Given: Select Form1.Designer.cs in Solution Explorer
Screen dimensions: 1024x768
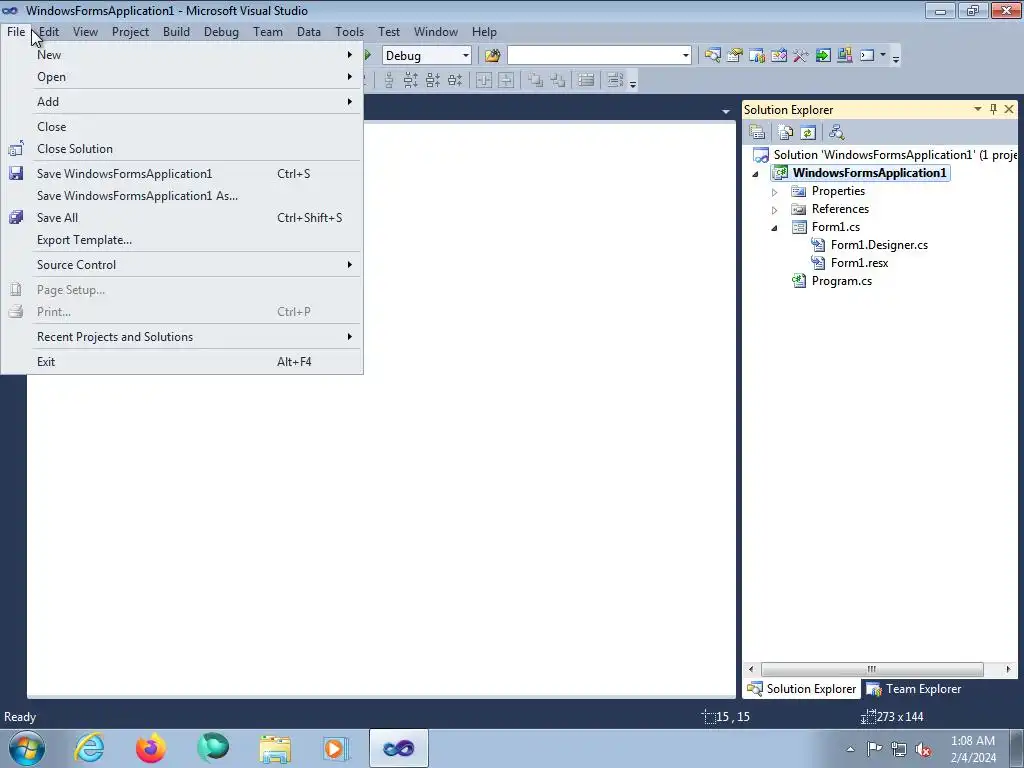Looking at the screenshot, I should click(879, 245).
